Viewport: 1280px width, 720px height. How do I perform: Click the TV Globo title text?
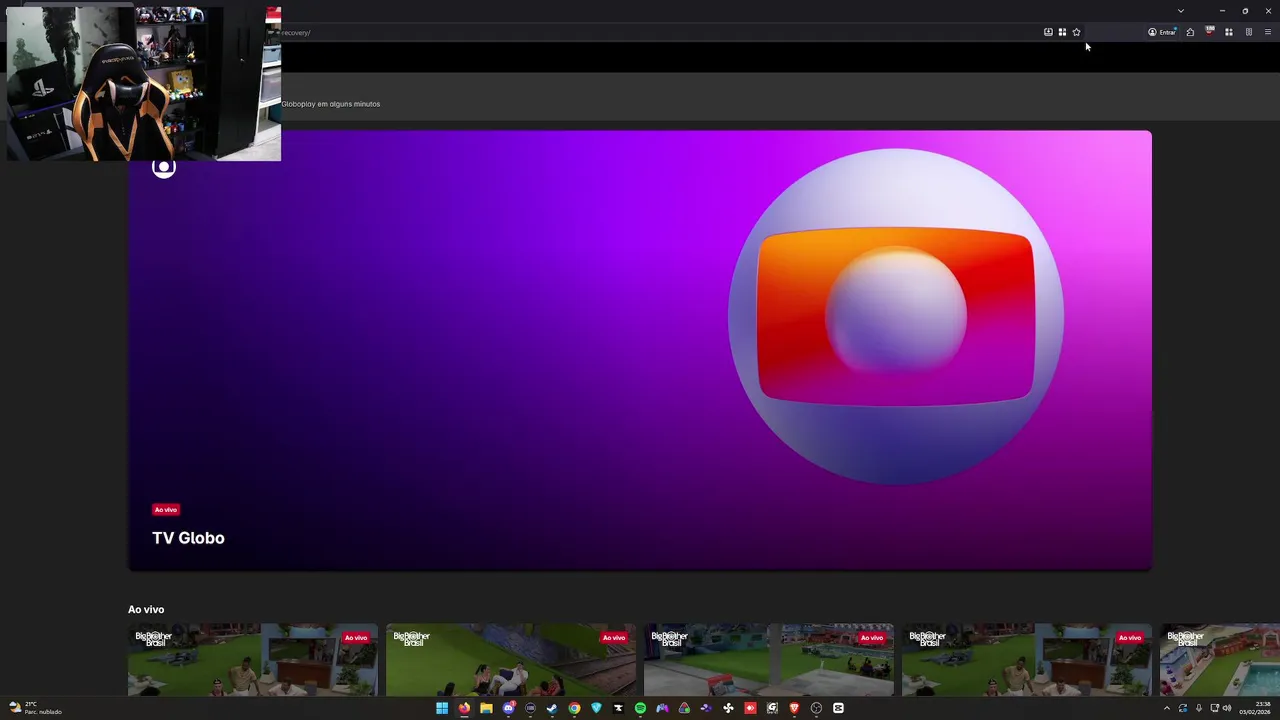pos(188,538)
